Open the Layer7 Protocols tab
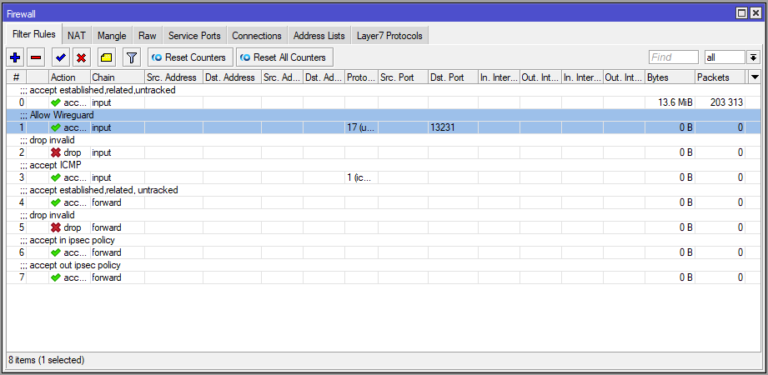 pos(389,36)
